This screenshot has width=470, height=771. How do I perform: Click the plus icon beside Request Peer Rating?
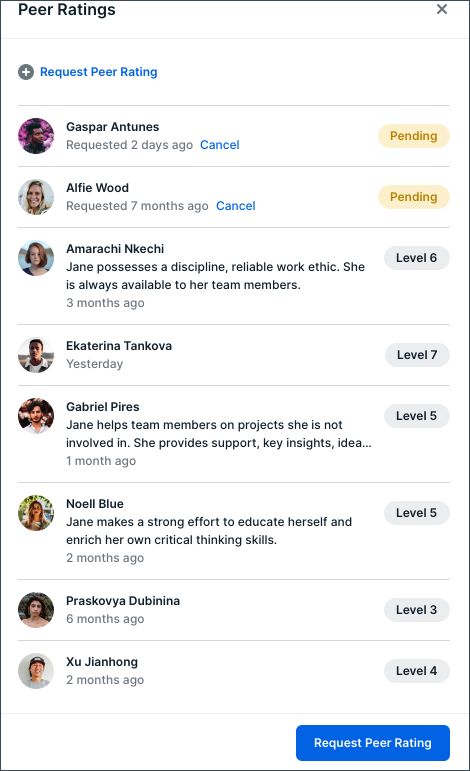pos(26,72)
